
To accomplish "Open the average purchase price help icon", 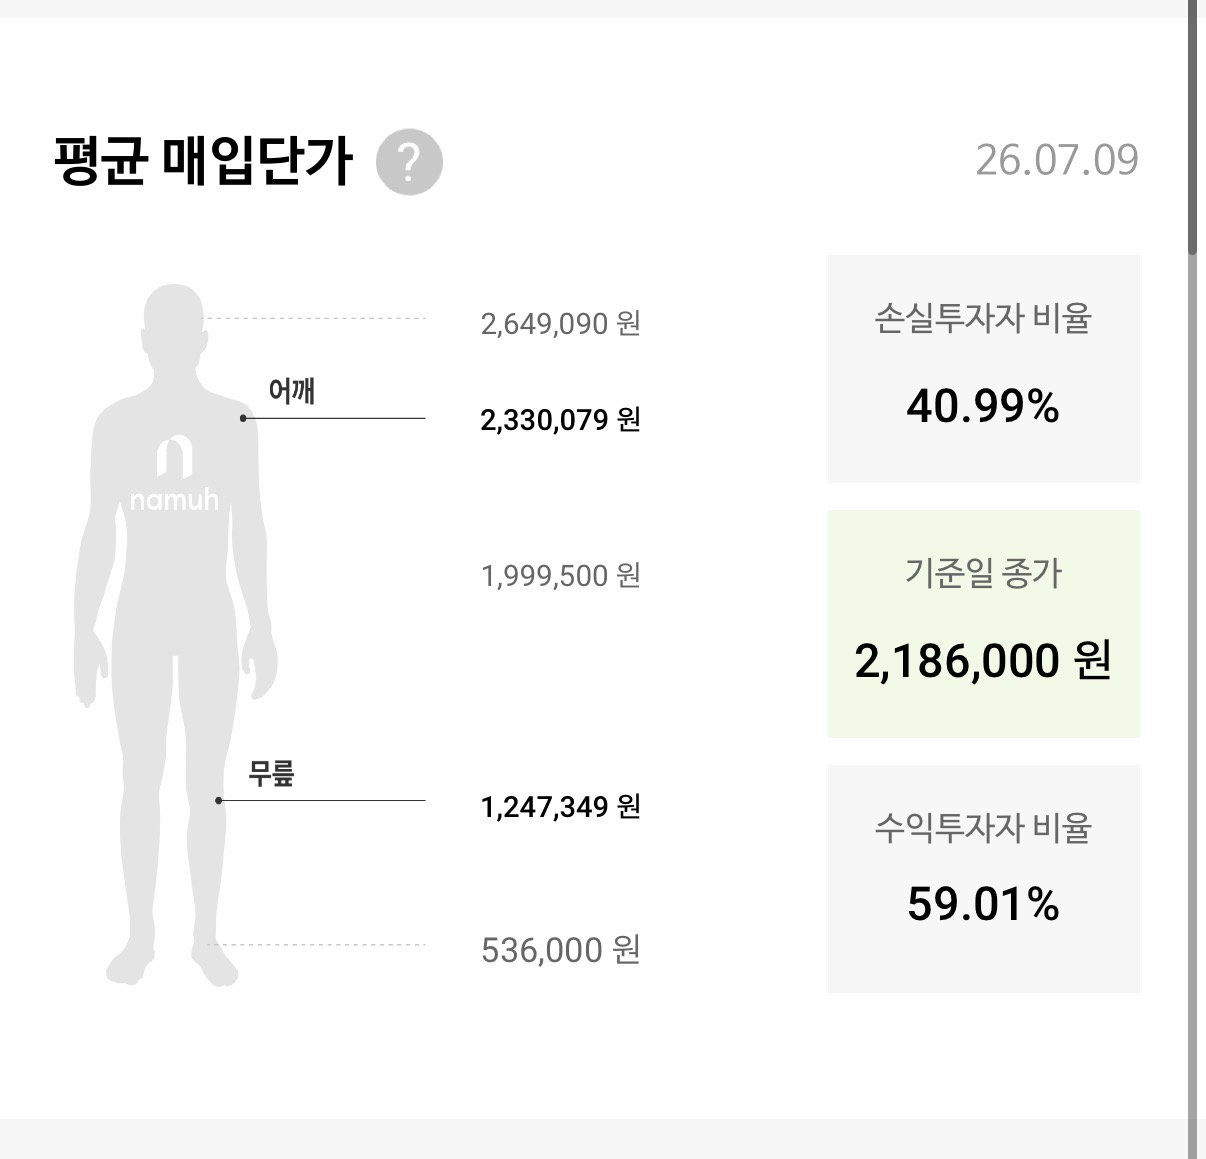I will click(x=409, y=161).
